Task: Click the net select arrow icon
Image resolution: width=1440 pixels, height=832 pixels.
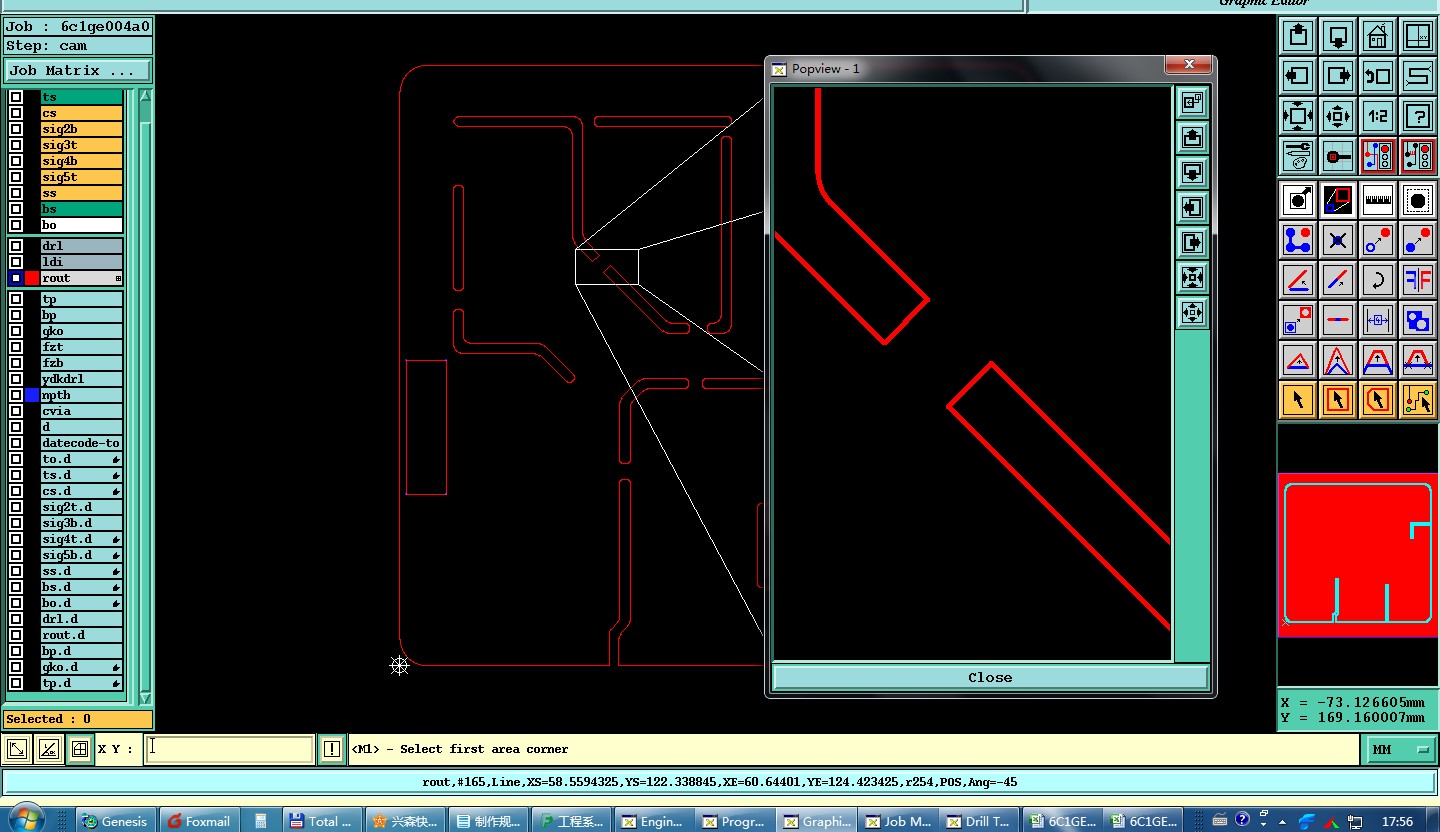Action: pos(1418,400)
